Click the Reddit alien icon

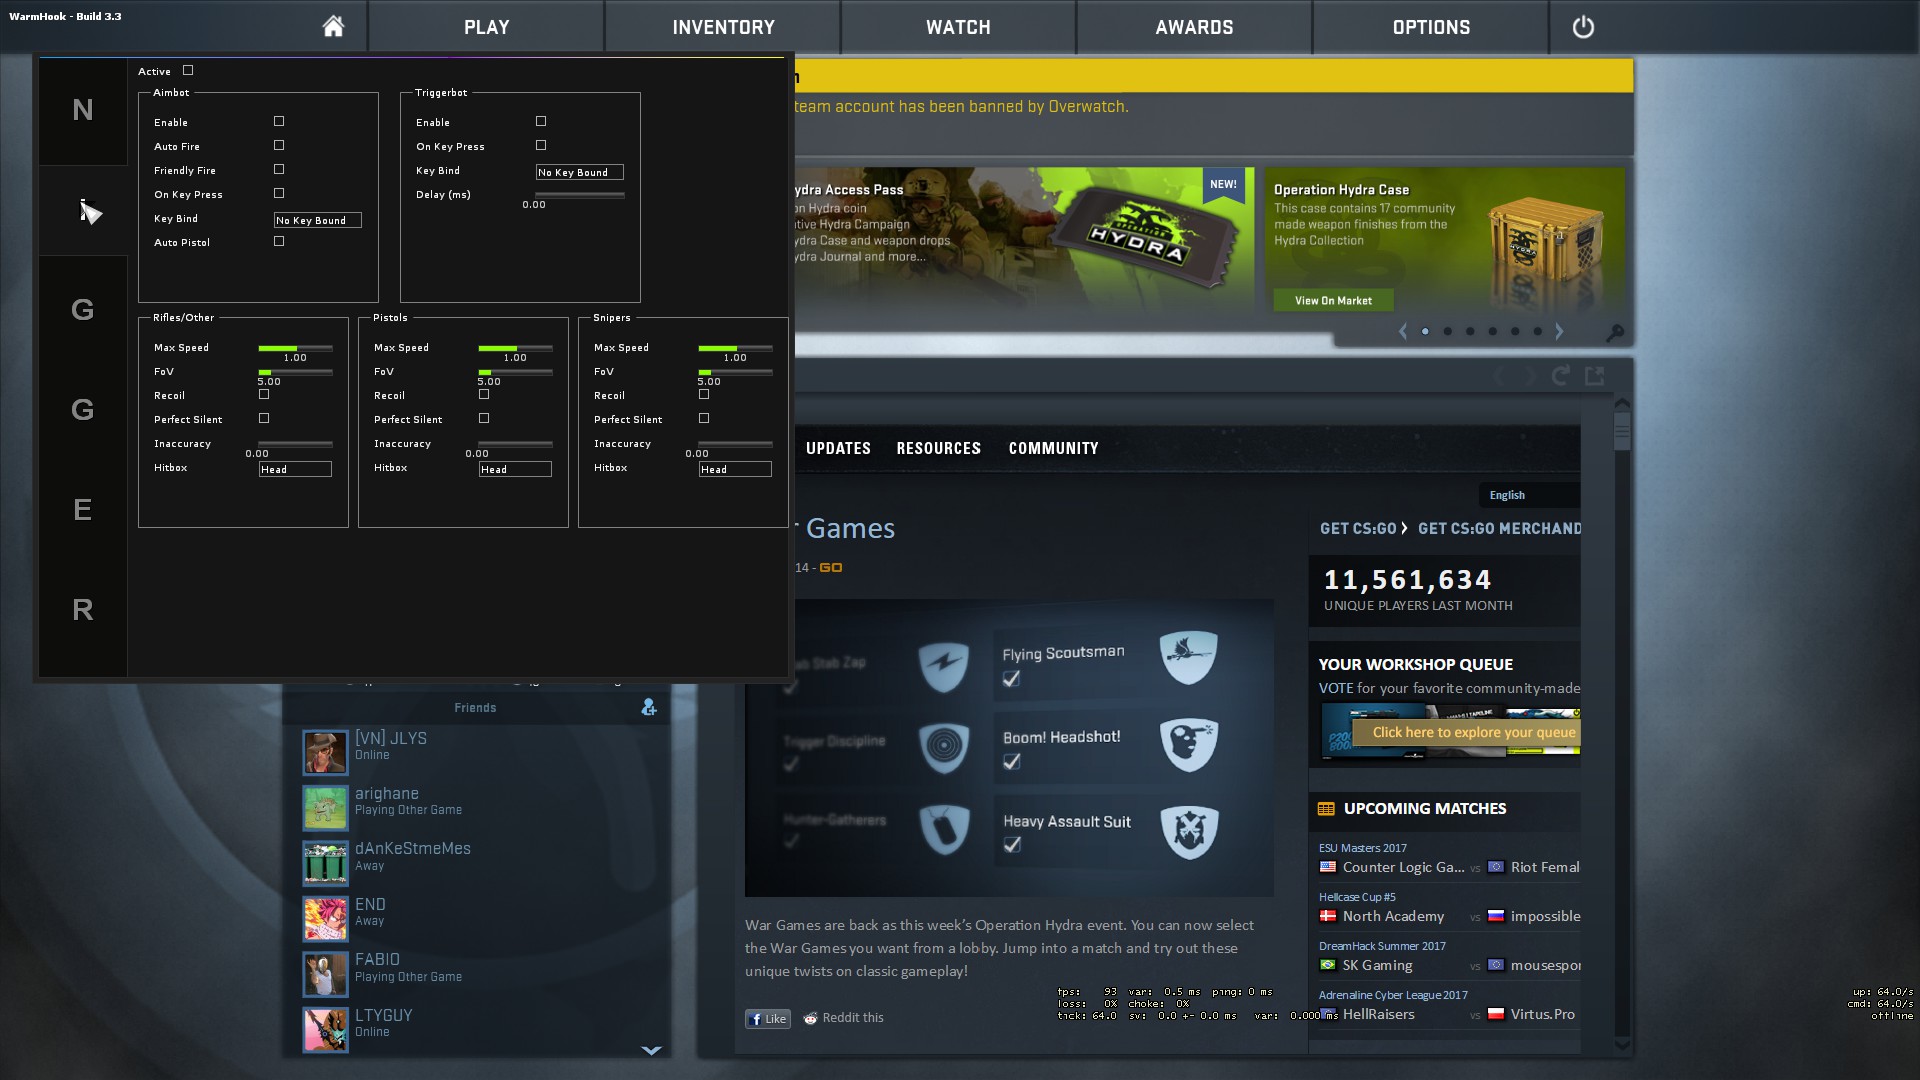(810, 1018)
